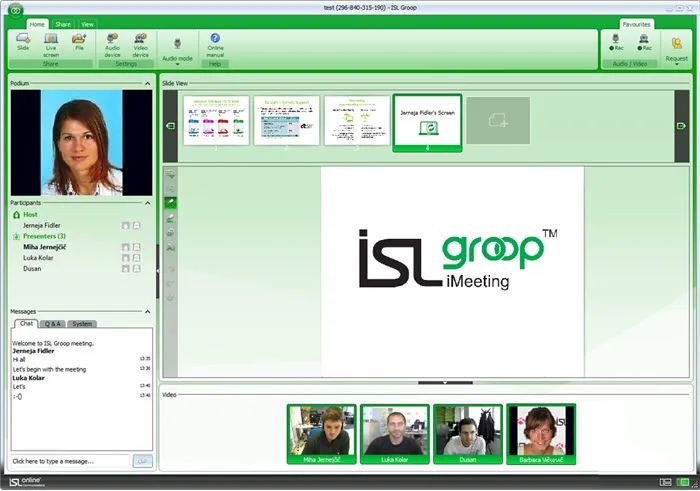Toggle Dusan's webcam icon

tap(137, 269)
